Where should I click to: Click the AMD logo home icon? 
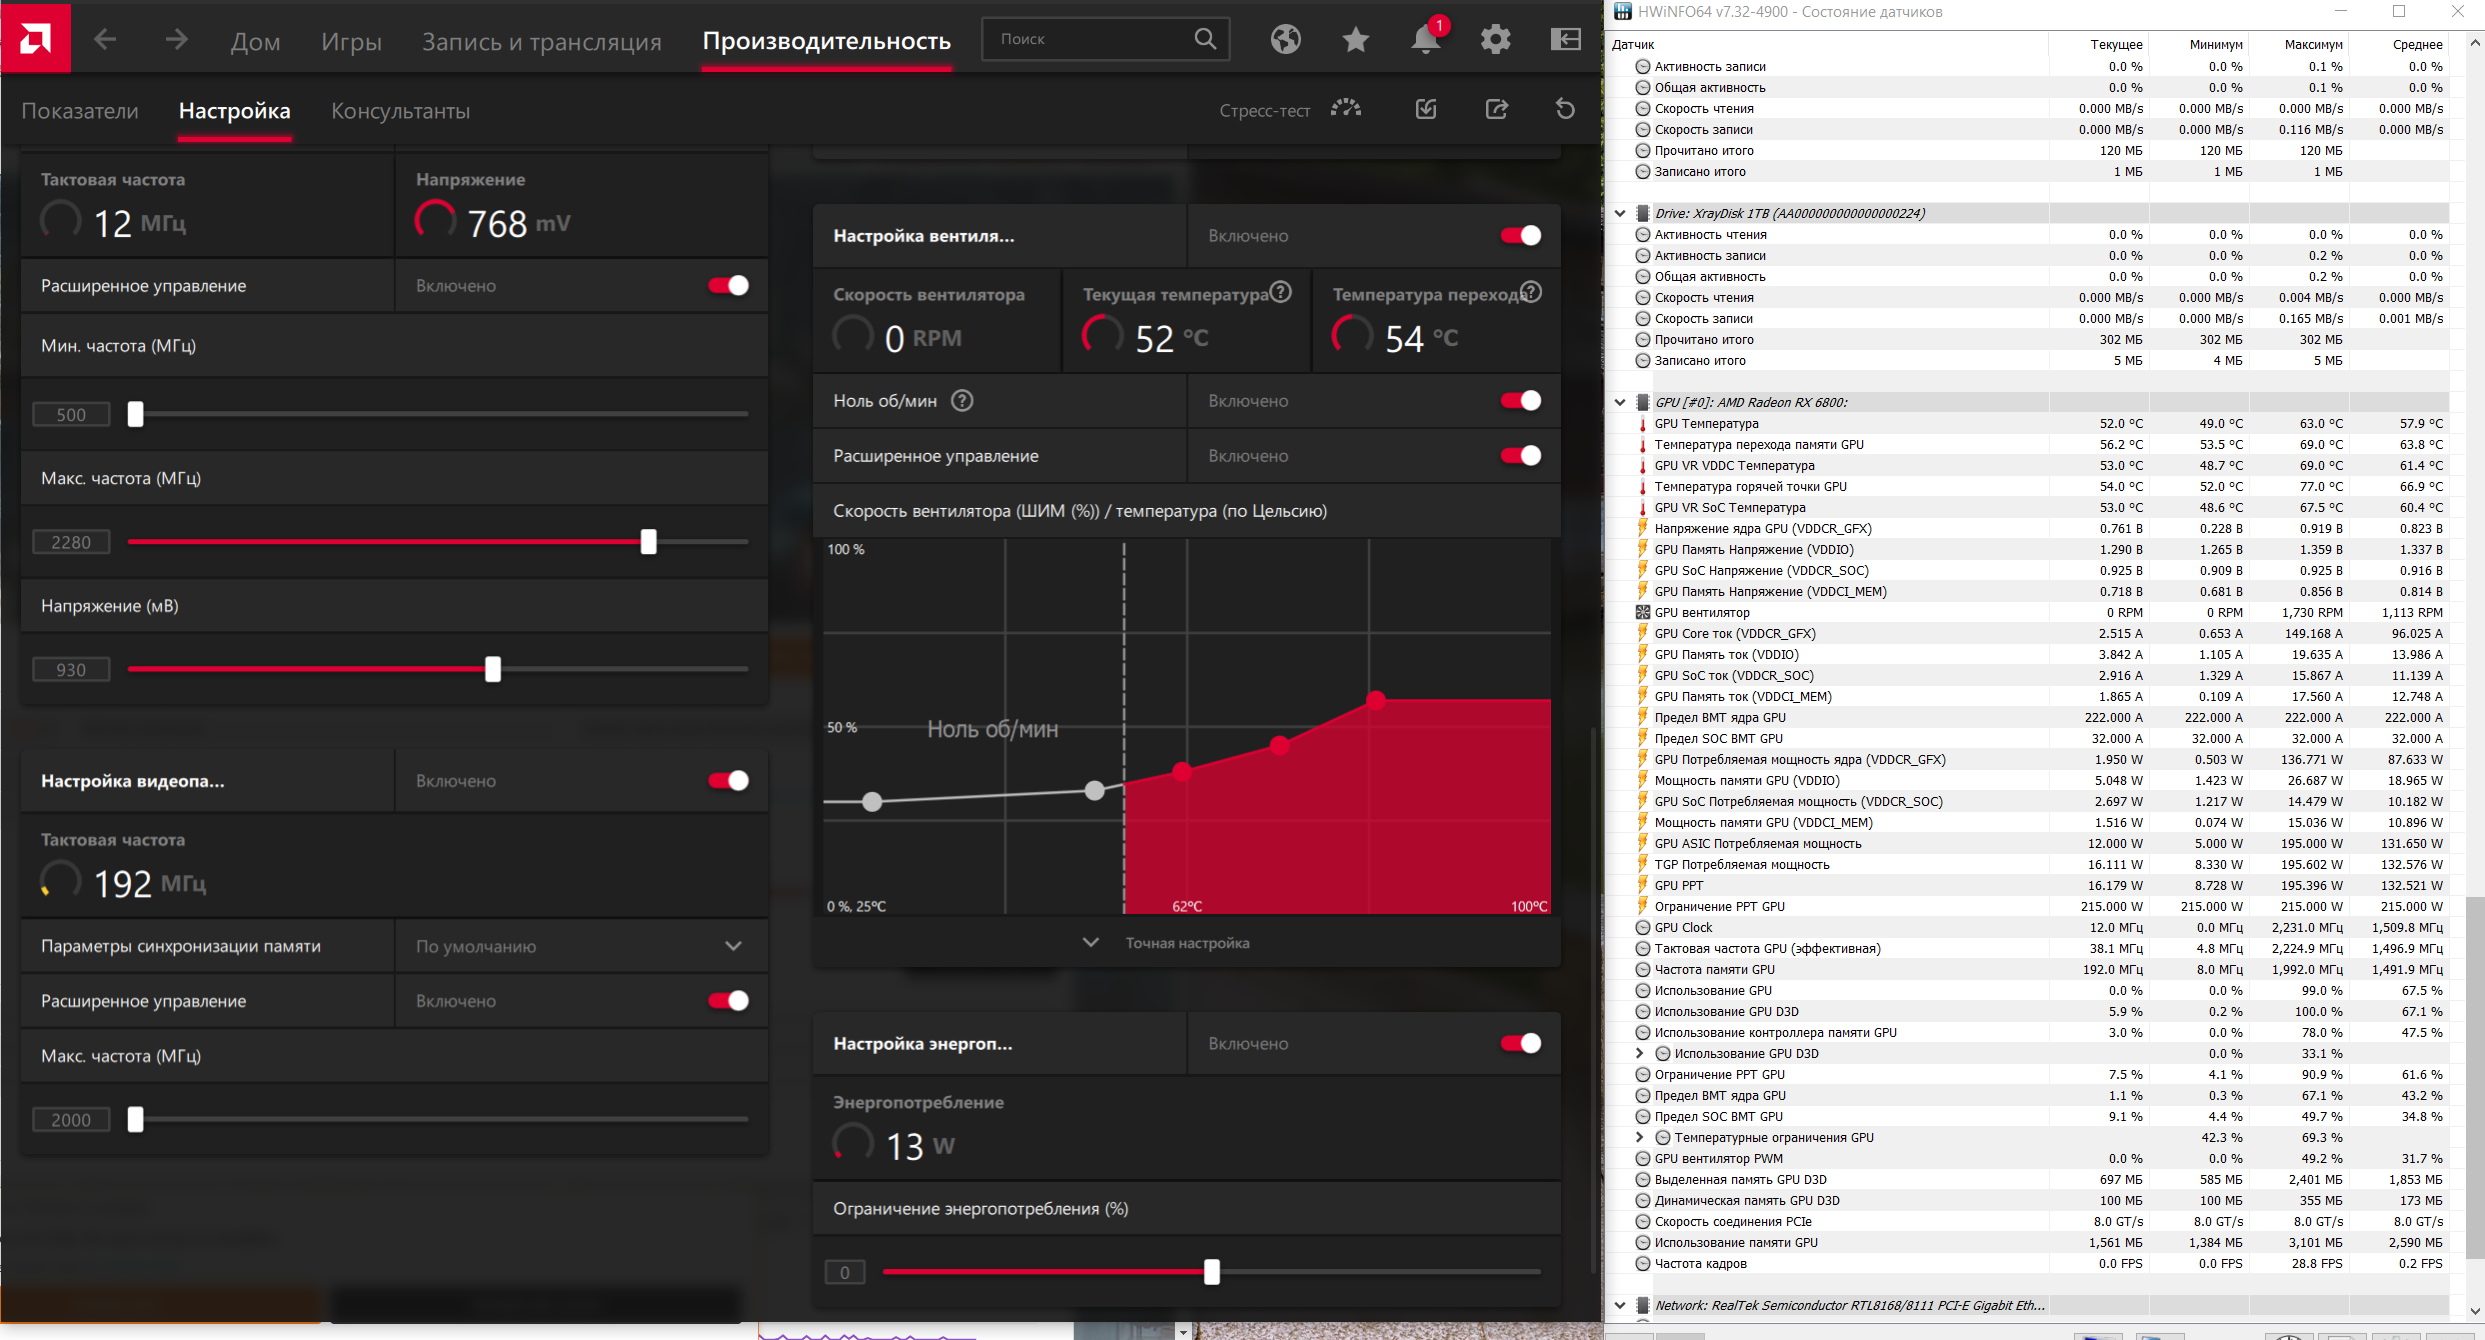coord(36,38)
